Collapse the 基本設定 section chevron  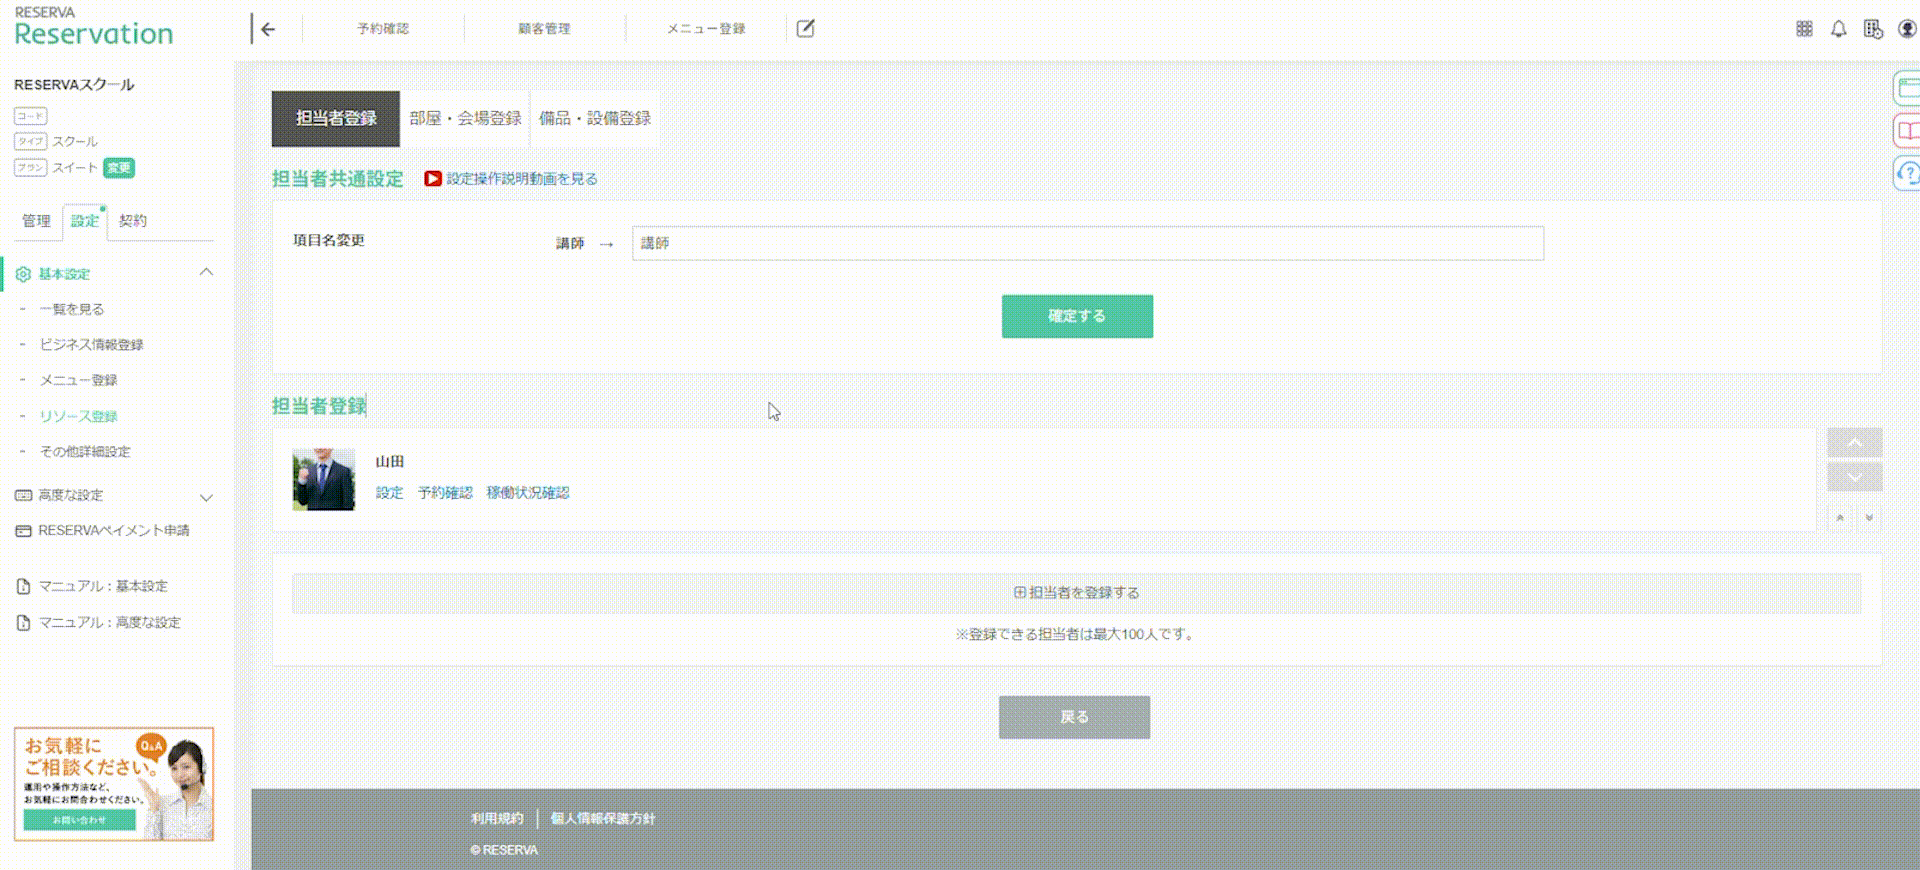(206, 272)
